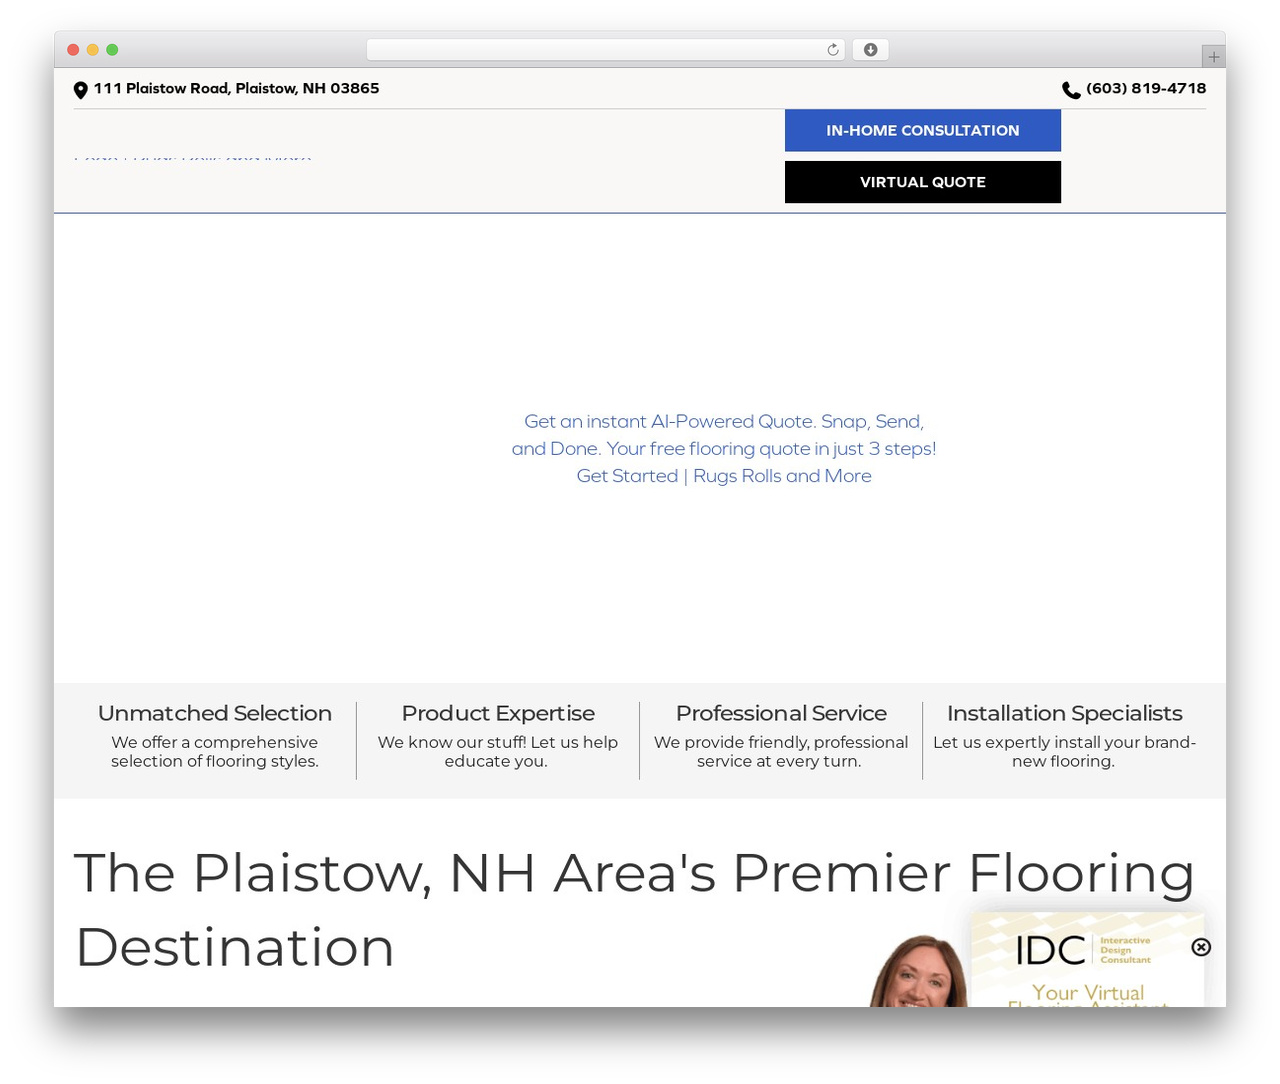Viewport: 1280px width, 1084px height.
Task: Click the phone handset icon
Action: pos(1071,90)
